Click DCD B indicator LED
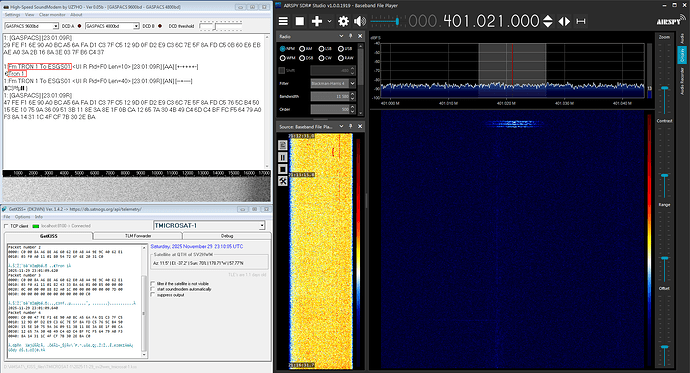This screenshot has width=690, height=373. pyautogui.click(x=160, y=26)
